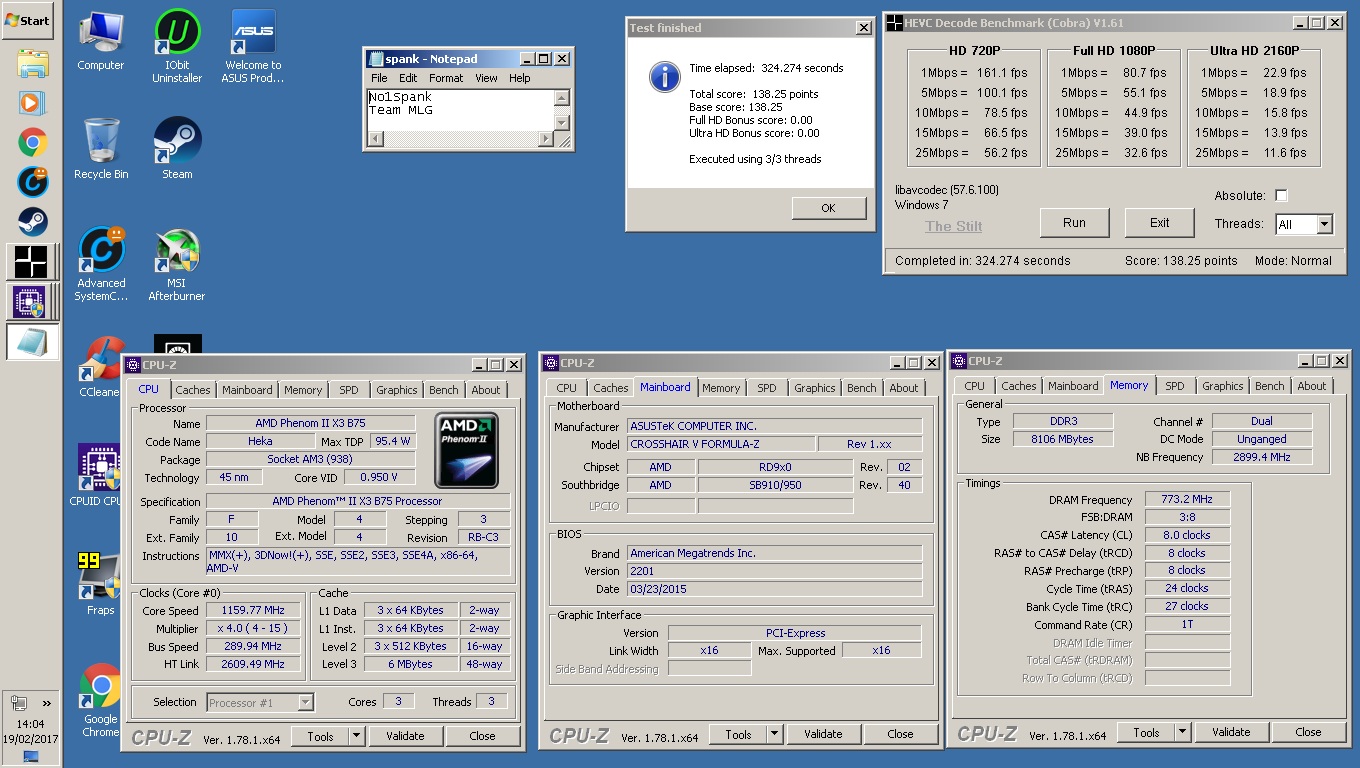Image resolution: width=1360 pixels, height=768 pixels.
Task: Click Validate in right CPU-Z window
Action: [1231, 732]
